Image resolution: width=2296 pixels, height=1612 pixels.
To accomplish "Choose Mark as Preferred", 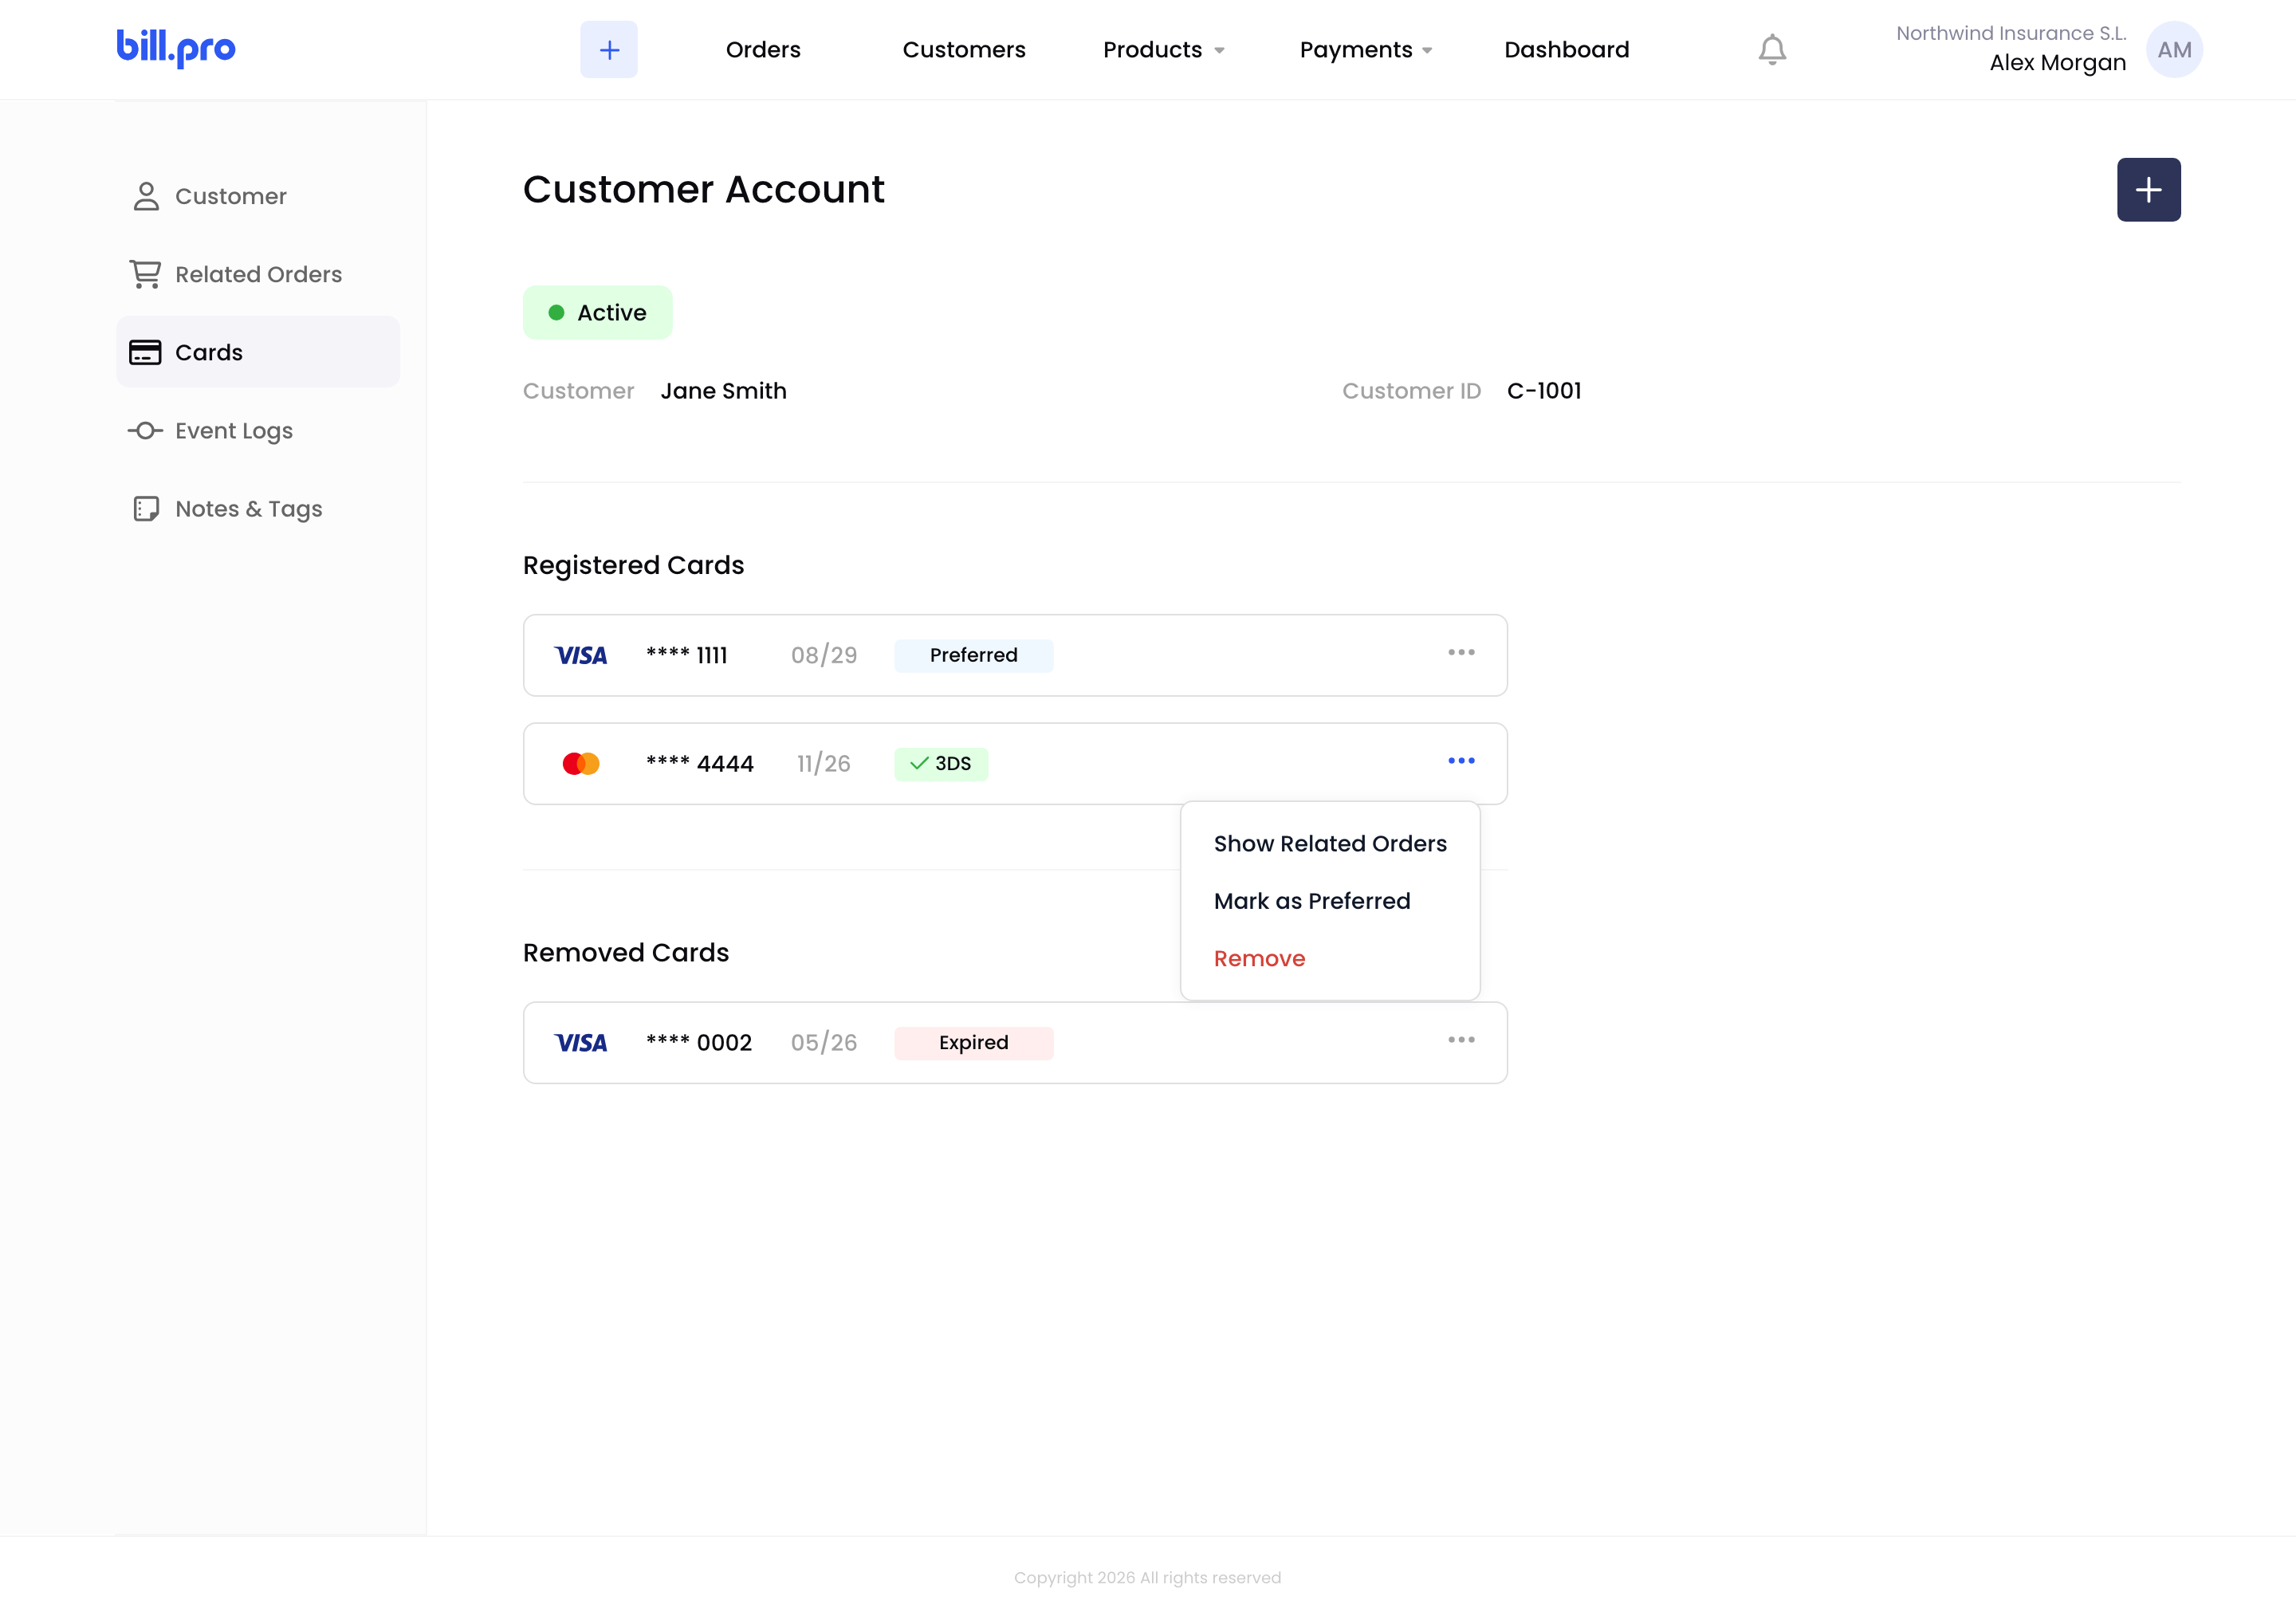I will click(x=1312, y=900).
